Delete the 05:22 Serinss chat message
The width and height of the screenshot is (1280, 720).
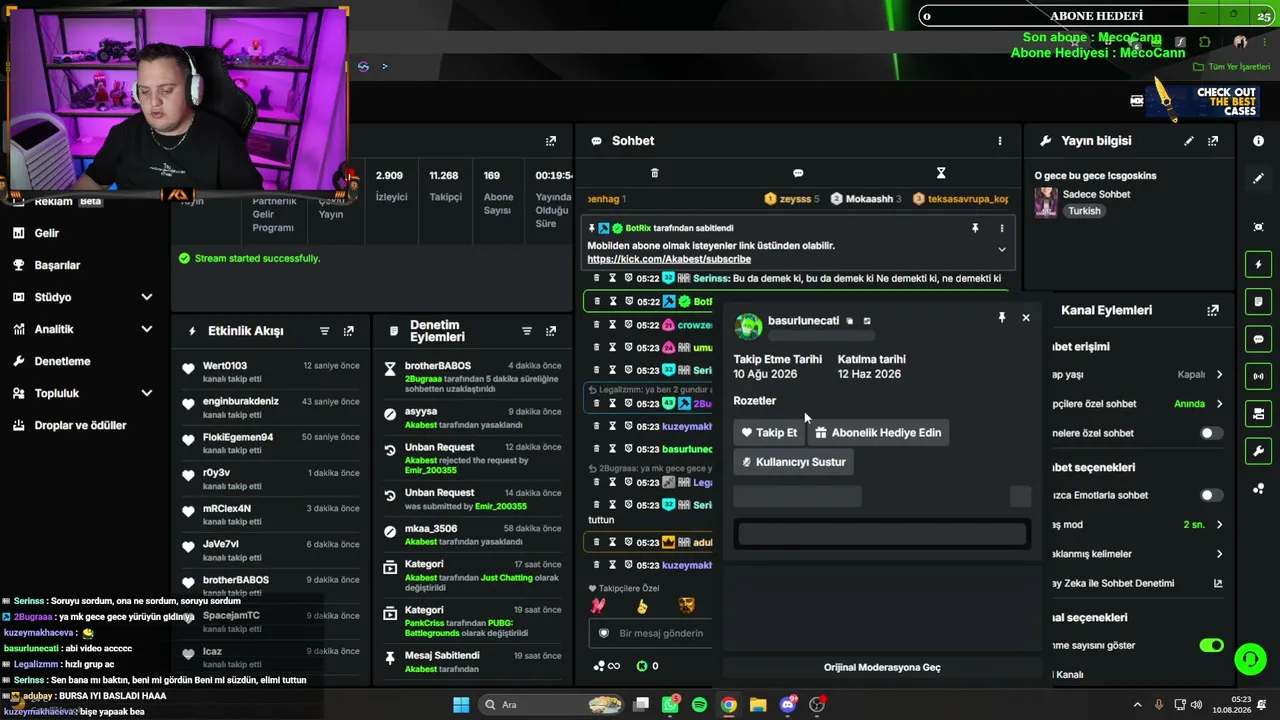(597, 278)
